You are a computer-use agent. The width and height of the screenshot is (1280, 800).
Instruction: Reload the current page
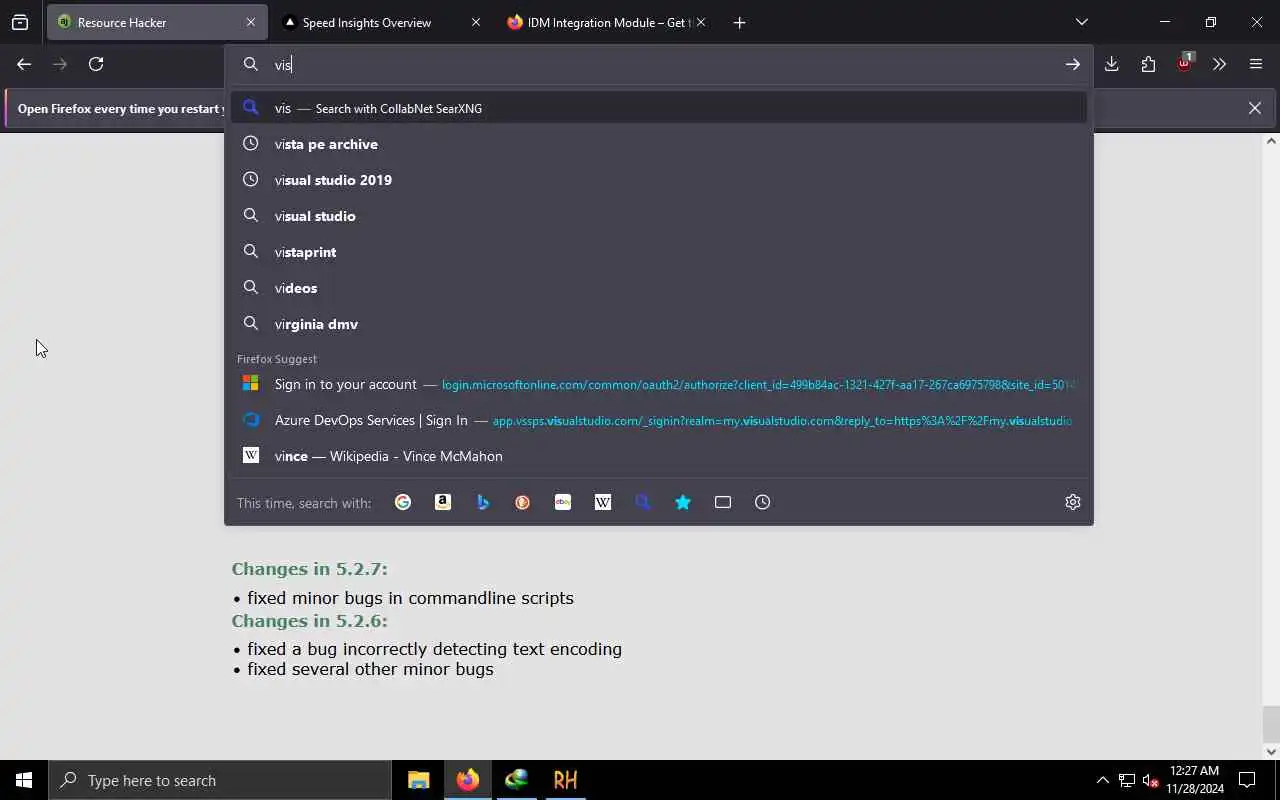96,64
